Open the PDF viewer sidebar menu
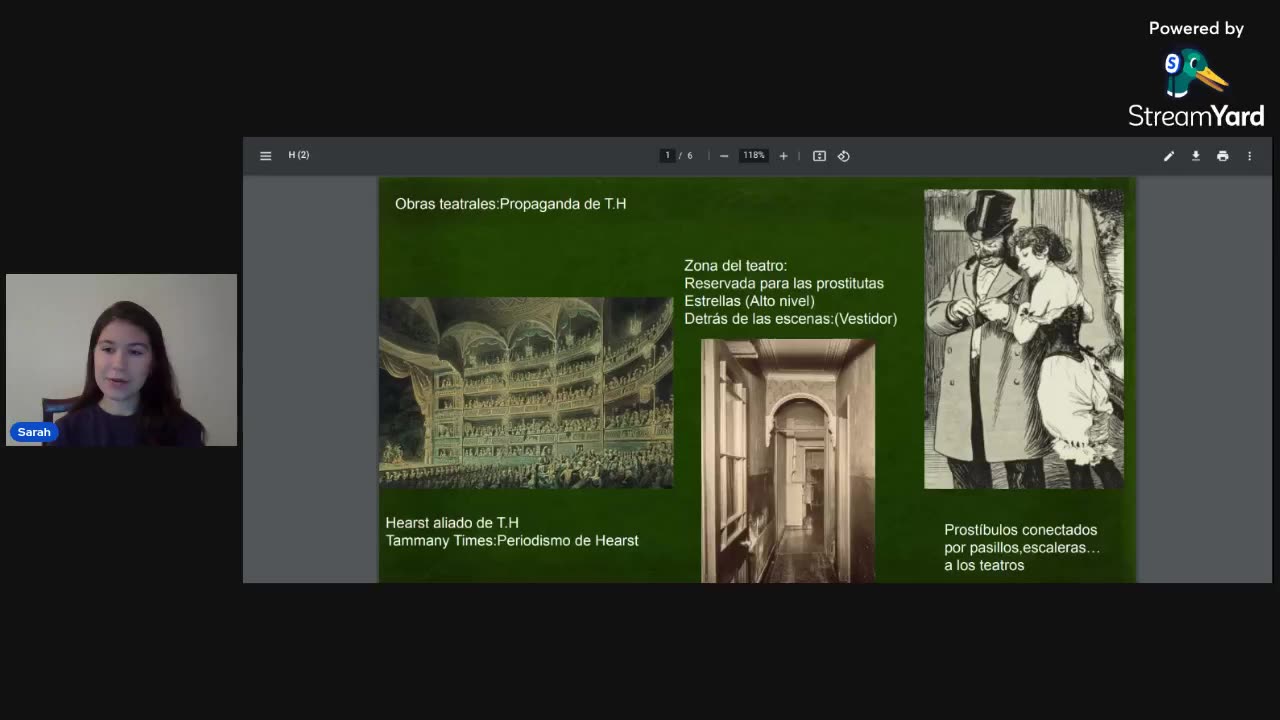 point(265,156)
